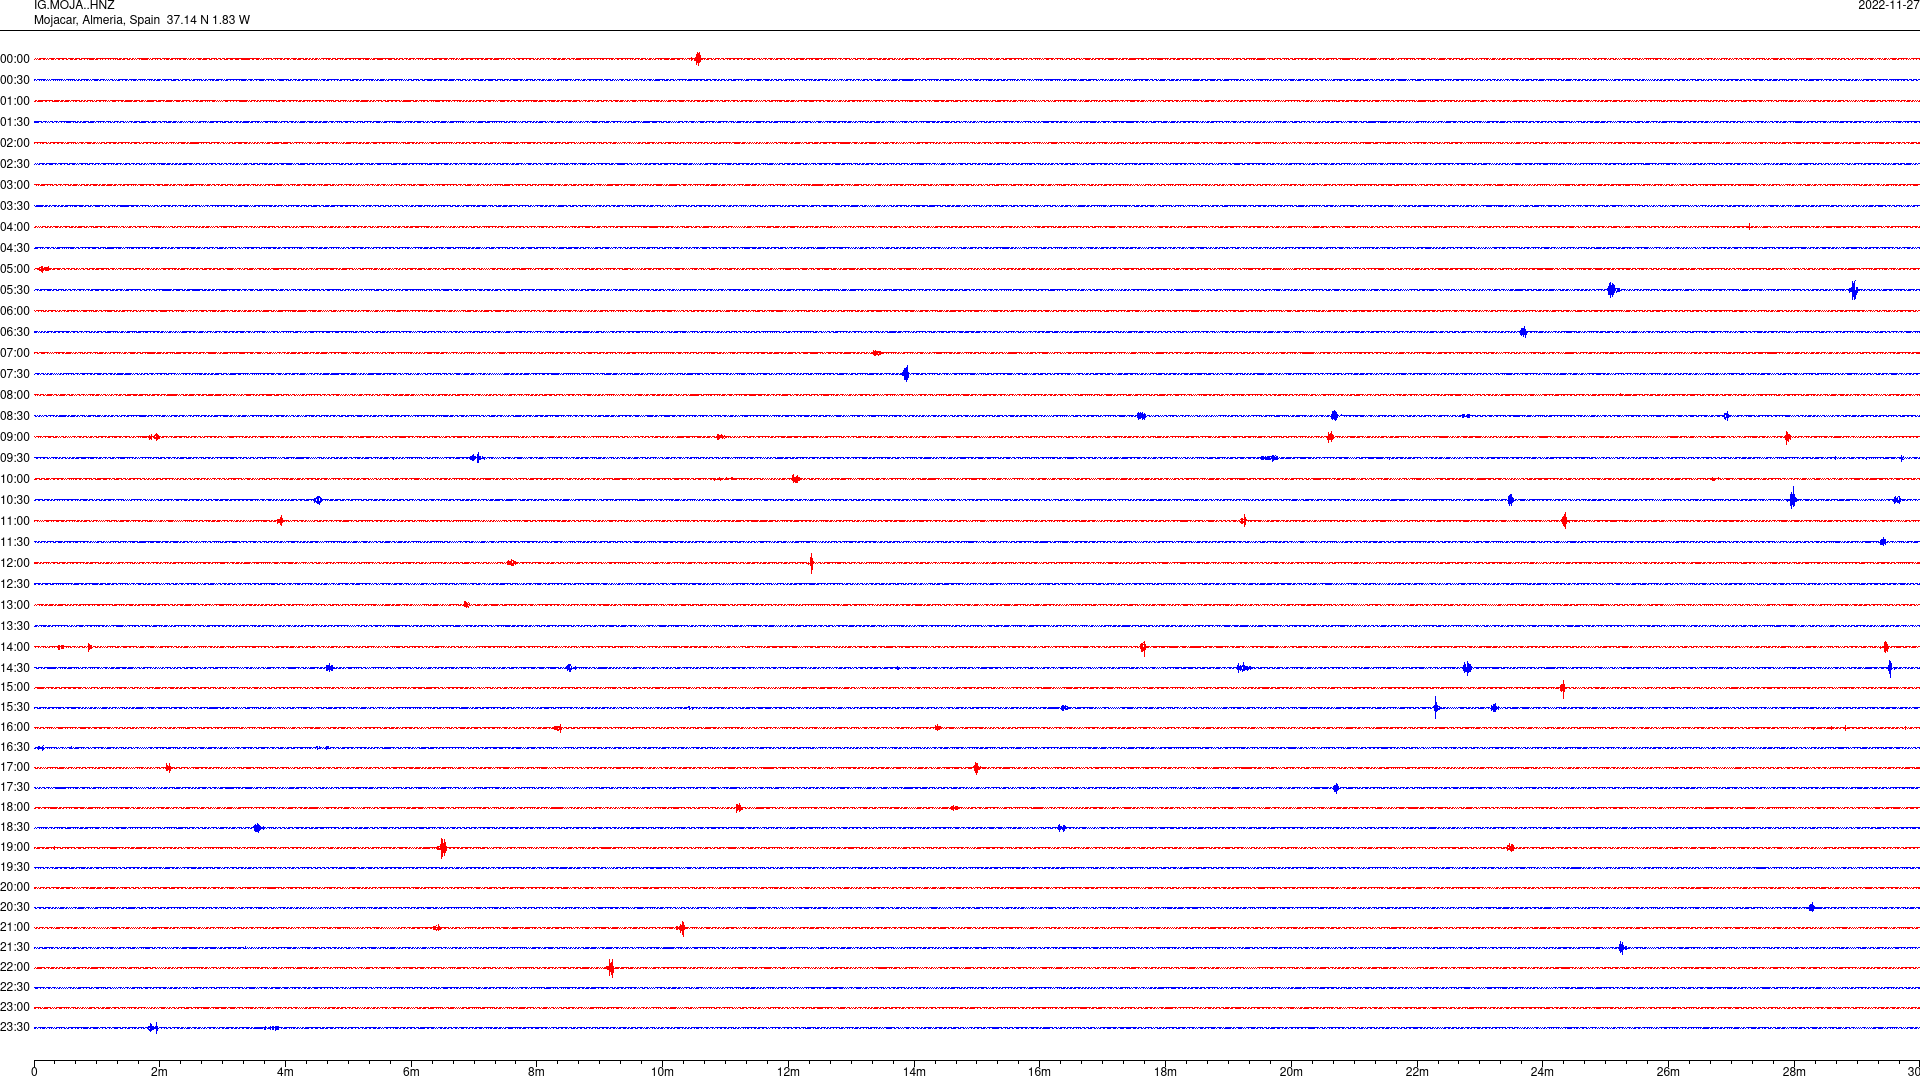
Task: Click the date label 2022-11-27
Action: [1888, 5]
